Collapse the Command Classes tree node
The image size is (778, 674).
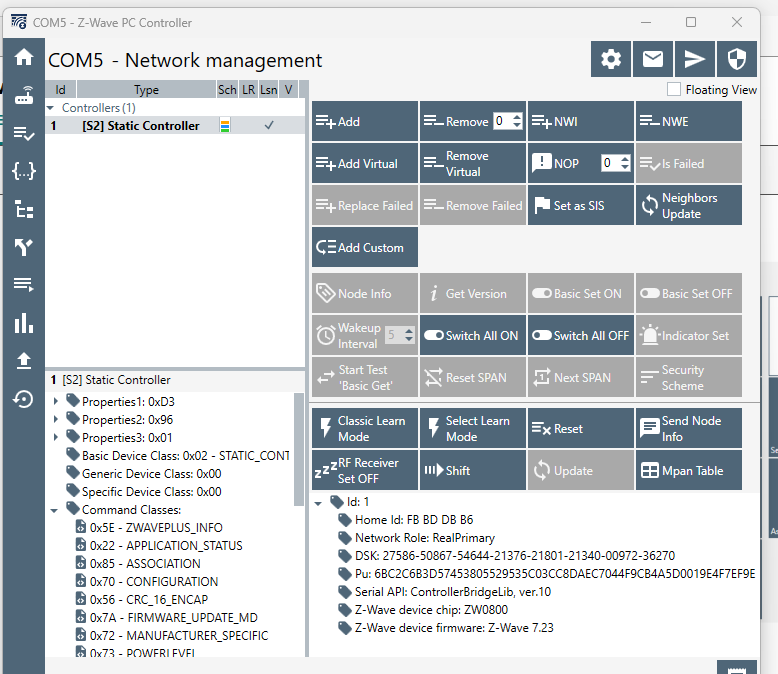(x=56, y=510)
